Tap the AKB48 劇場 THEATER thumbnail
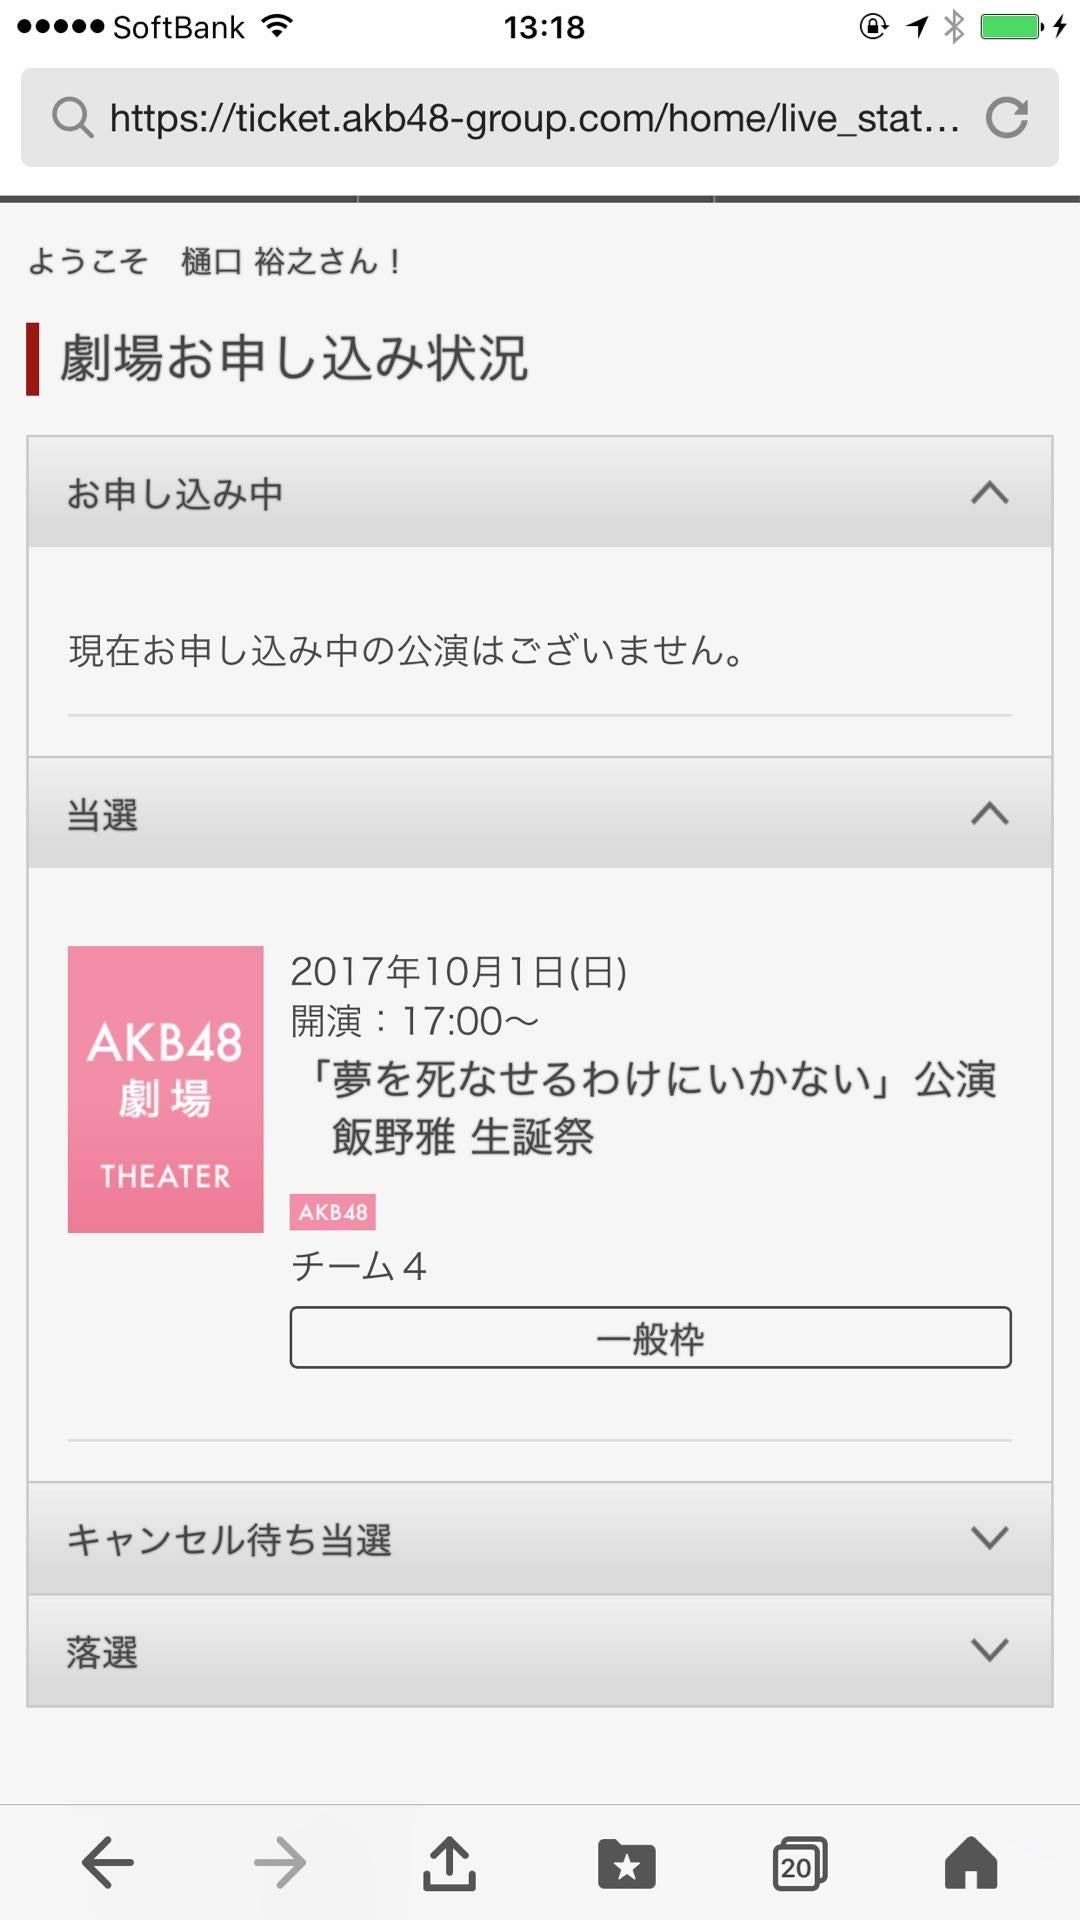The image size is (1080, 1920). pos(166,1089)
